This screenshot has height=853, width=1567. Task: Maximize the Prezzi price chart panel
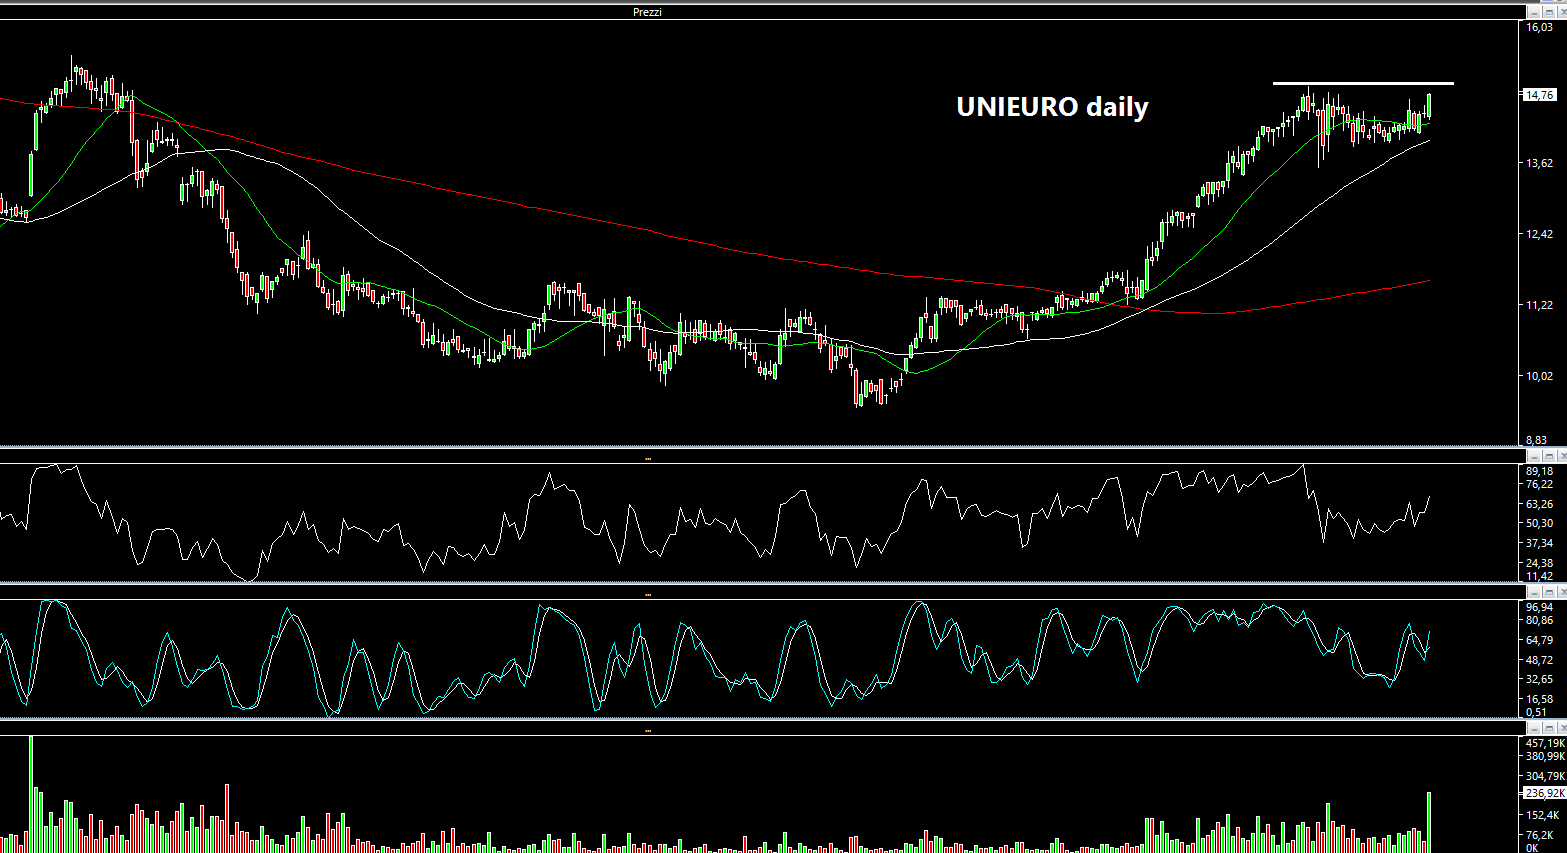[x=1548, y=12]
